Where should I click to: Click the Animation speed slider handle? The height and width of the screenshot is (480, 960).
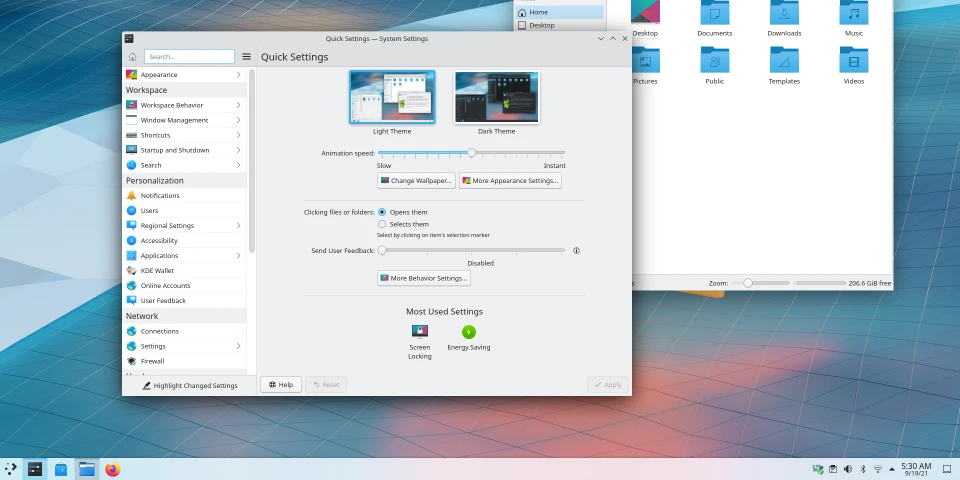click(471, 153)
